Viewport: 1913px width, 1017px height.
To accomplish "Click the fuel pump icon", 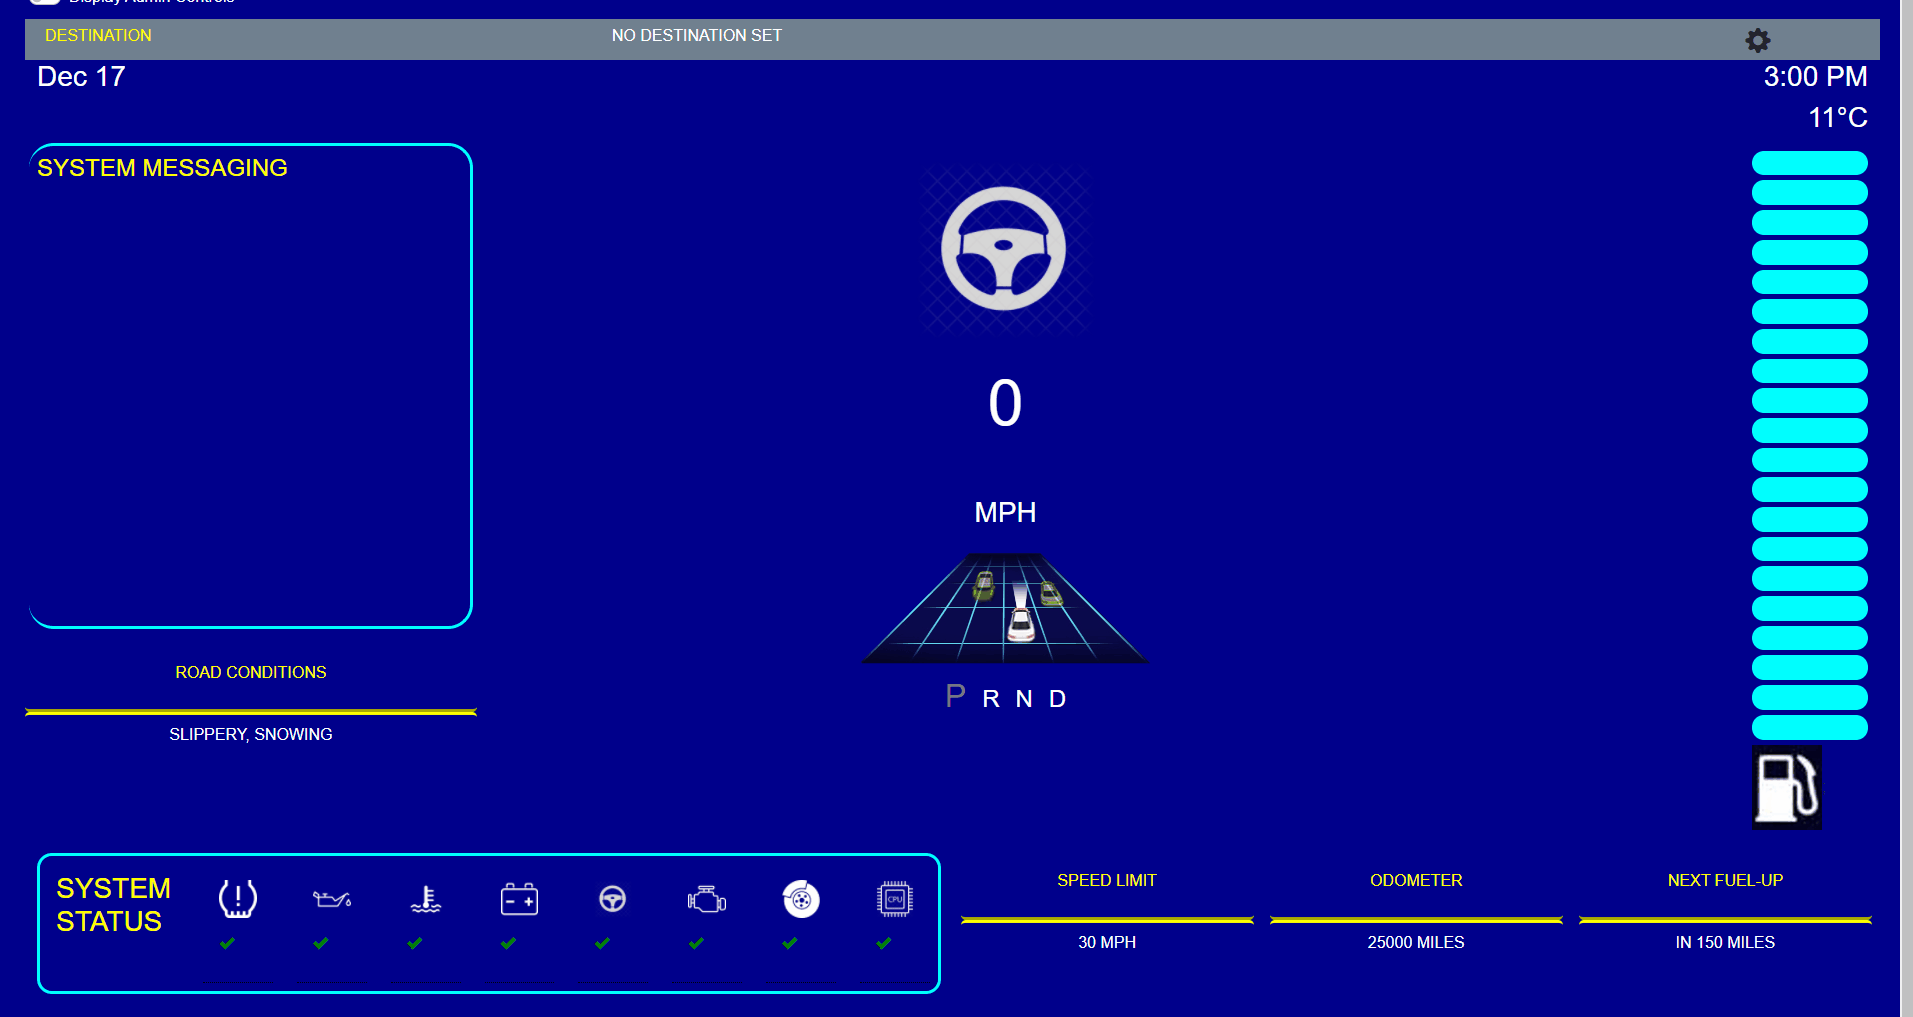I will pos(1786,788).
